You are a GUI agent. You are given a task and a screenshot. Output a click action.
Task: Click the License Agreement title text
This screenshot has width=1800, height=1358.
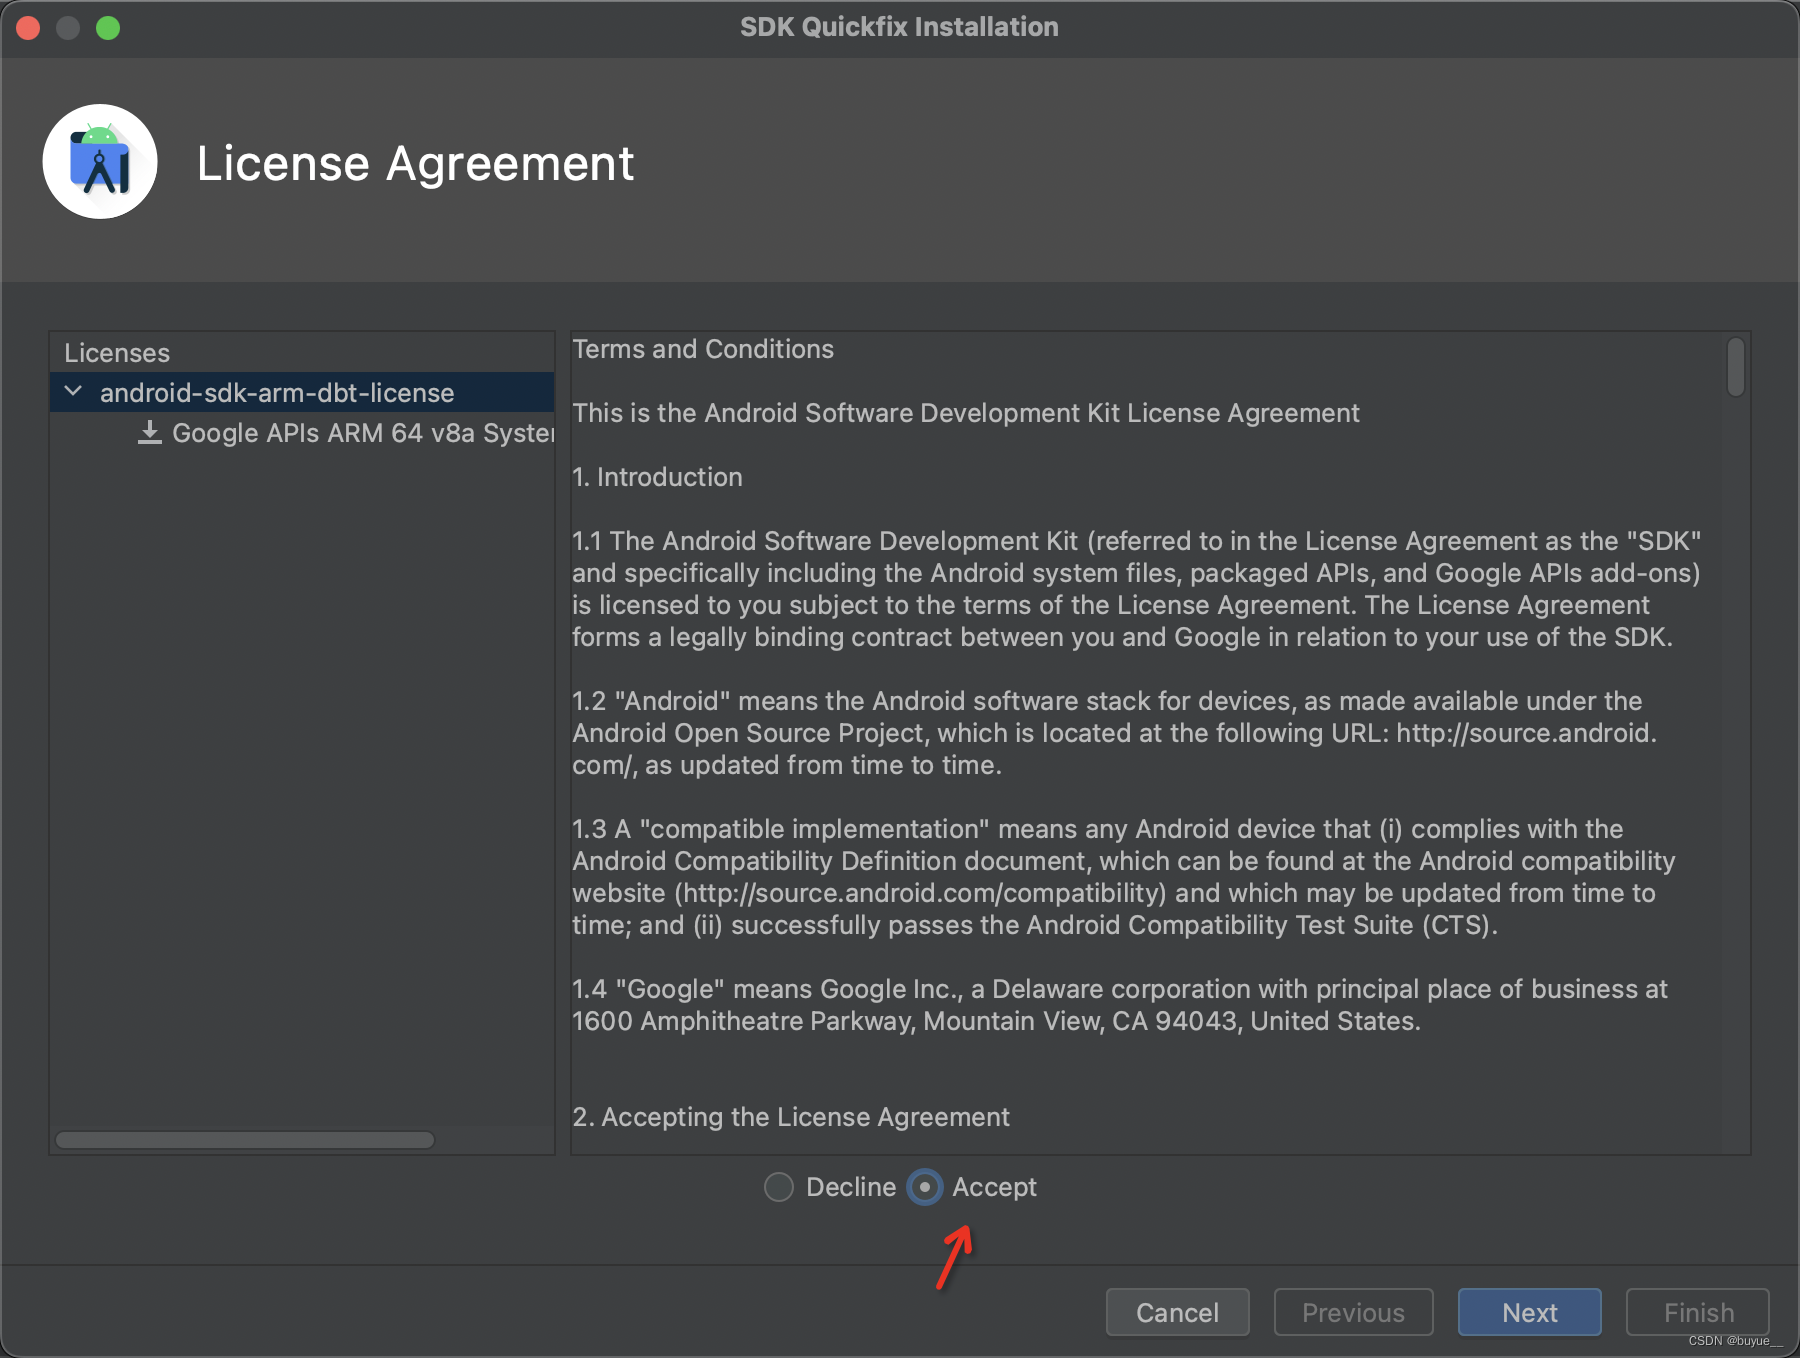[415, 163]
